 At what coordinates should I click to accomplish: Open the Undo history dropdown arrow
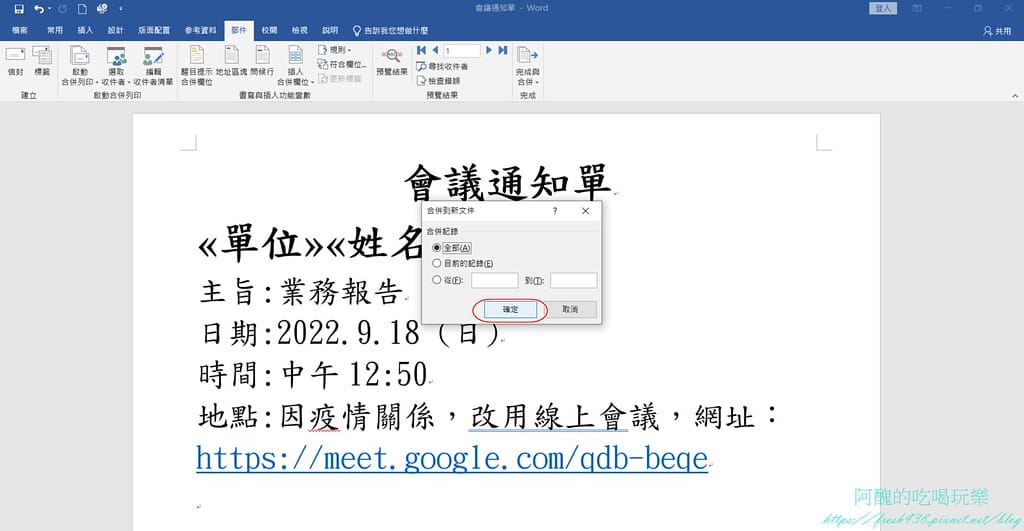[x=50, y=8]
